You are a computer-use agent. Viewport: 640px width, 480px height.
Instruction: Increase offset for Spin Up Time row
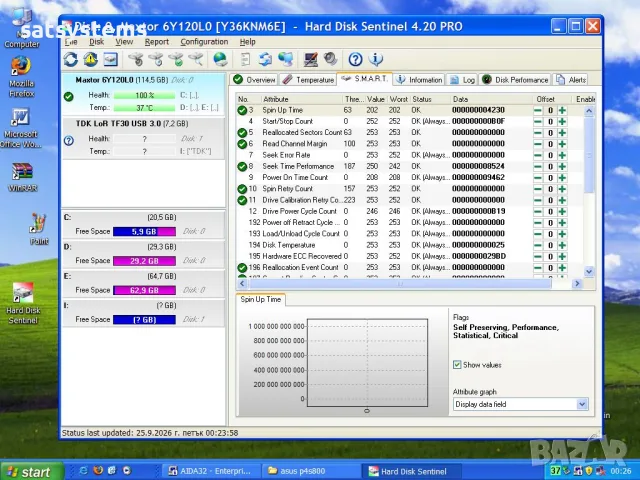[x=562, y=110]
